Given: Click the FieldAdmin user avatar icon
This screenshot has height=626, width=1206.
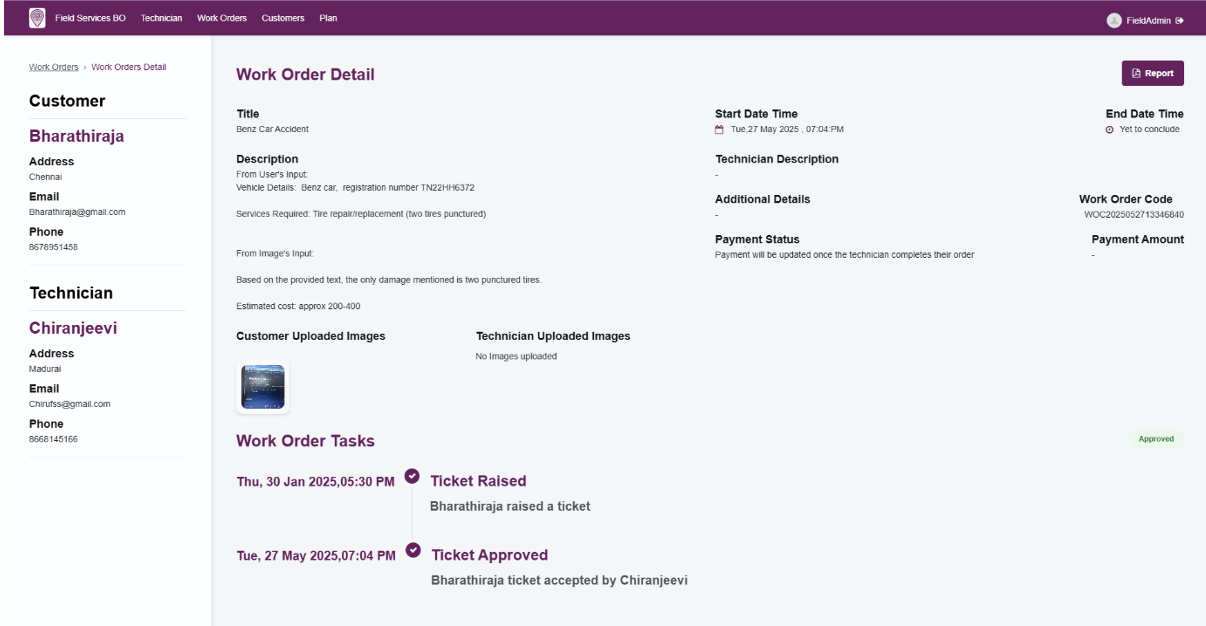Looking at the screenshot, I should pos(1113,20).
